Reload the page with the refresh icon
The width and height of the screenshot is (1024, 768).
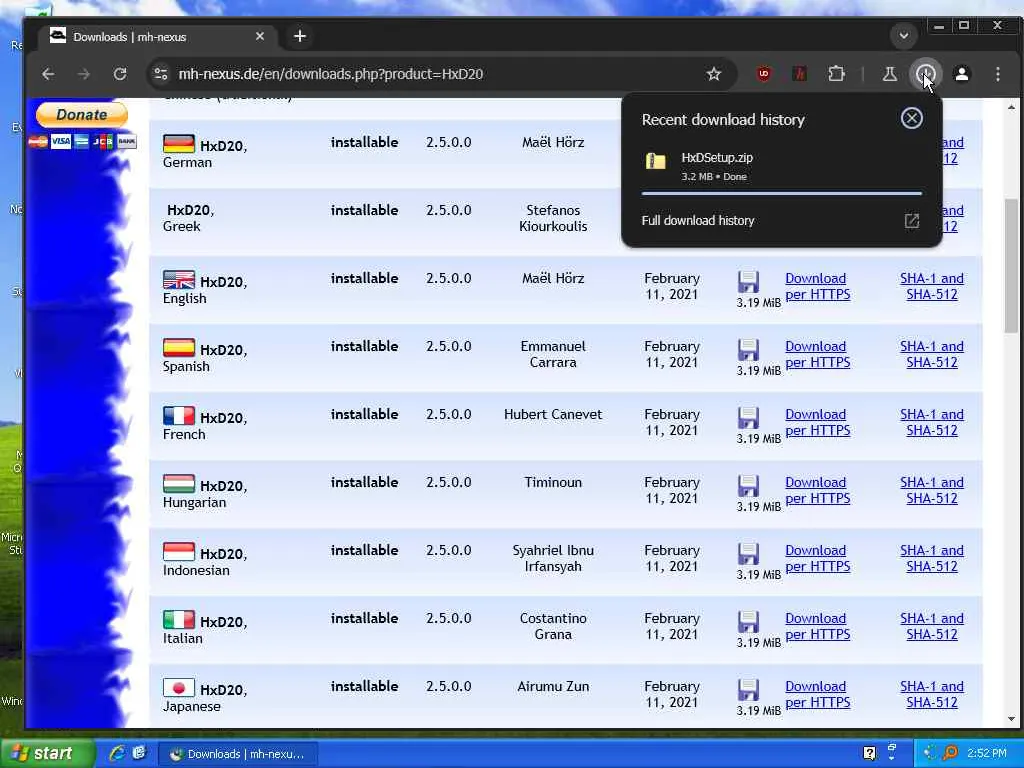[x=120, y=74]
